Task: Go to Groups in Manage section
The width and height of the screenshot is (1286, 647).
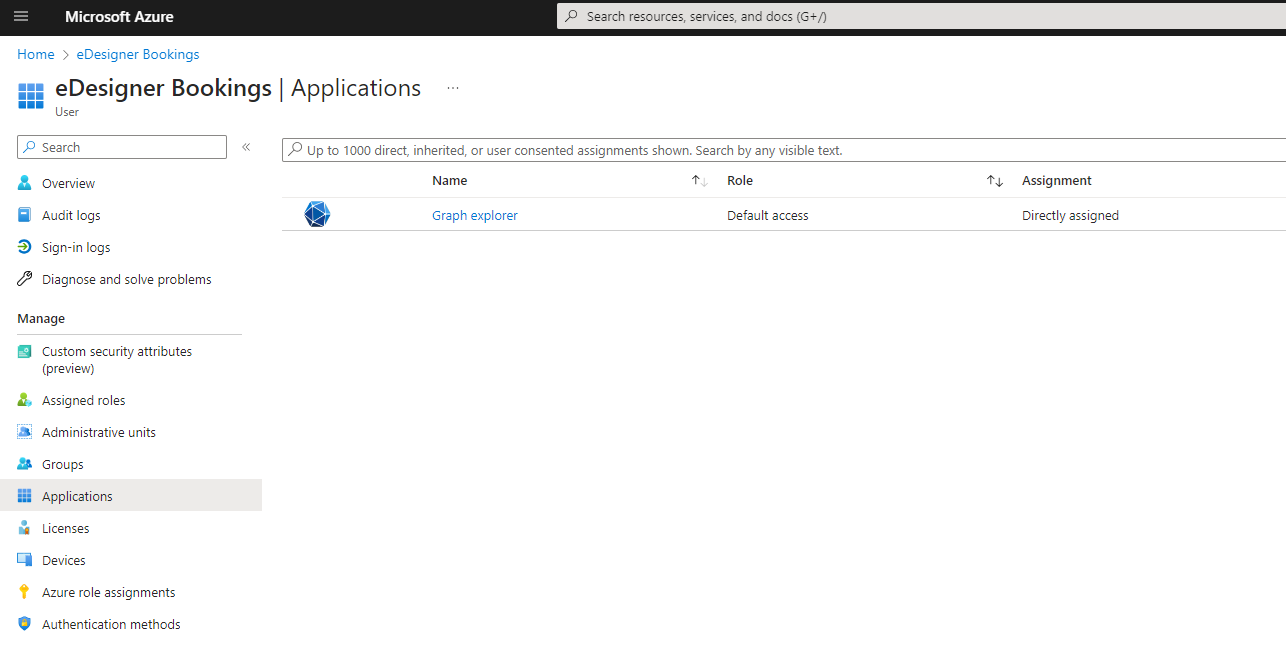Action: coord(63,465)
